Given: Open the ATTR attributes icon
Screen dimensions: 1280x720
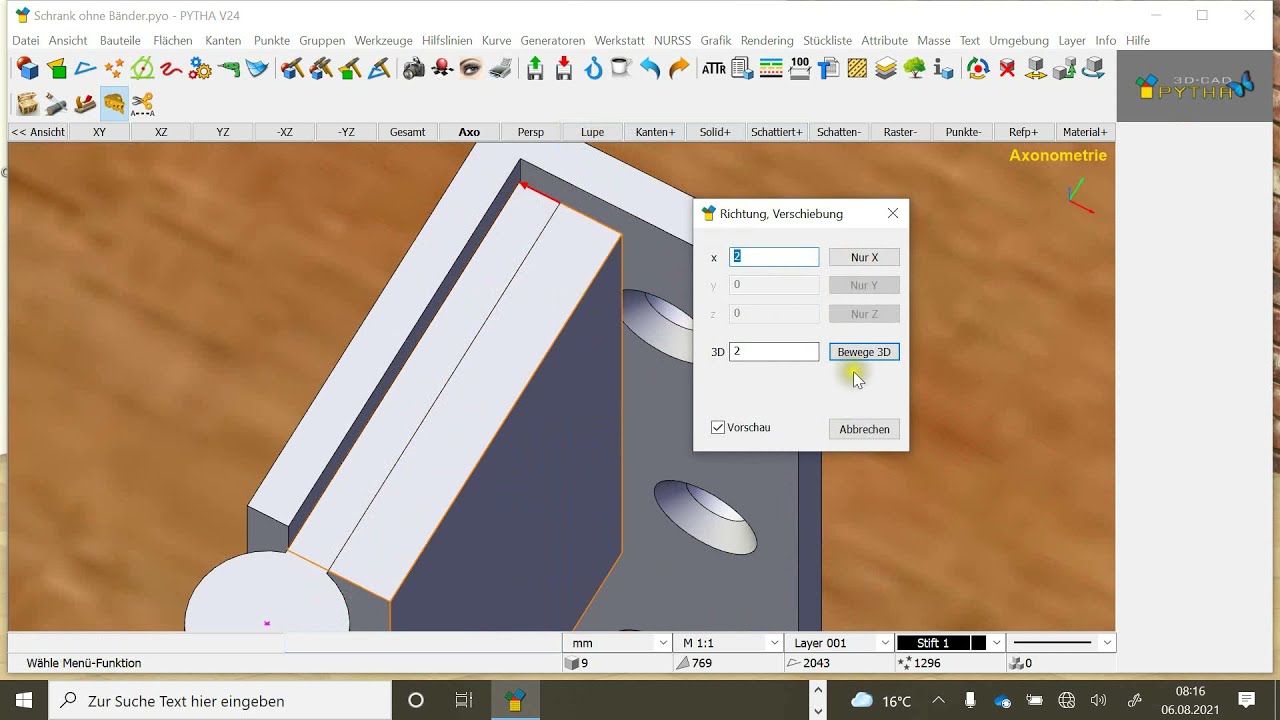Looking at the screenshot, I should point(714,69).
